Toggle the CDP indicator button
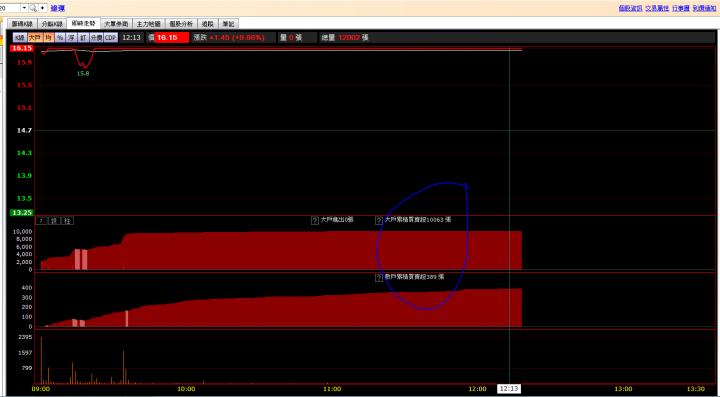Screen dimensions: 720x397 [x=111, y=38]
